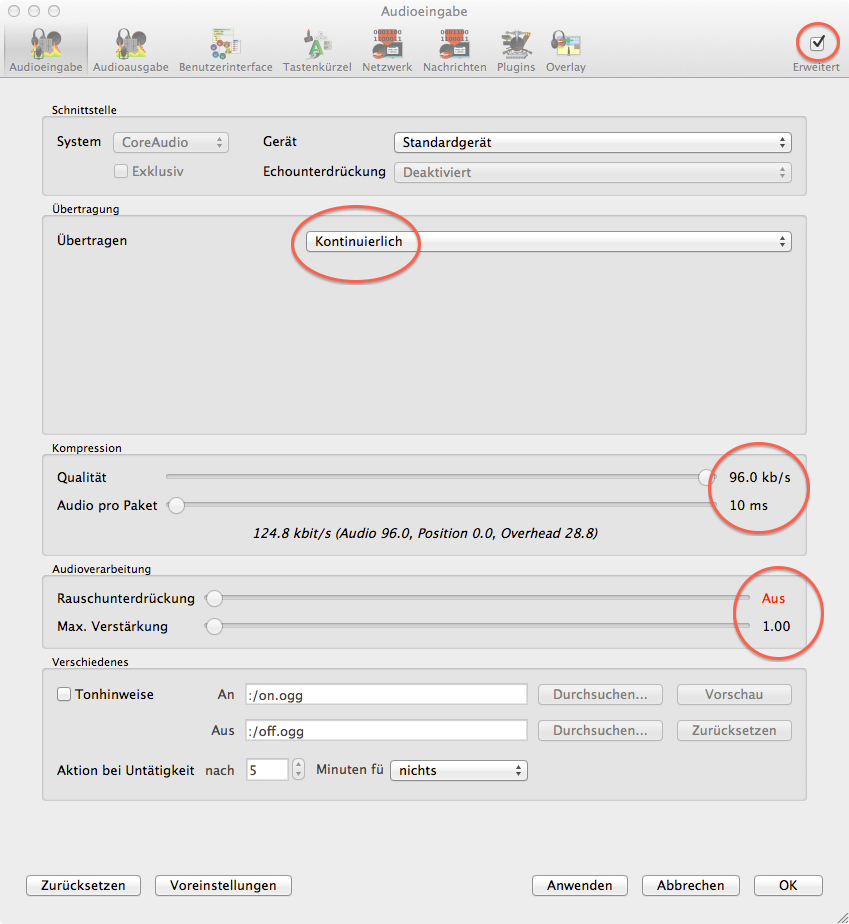This screenshot has width=849, height=924.
Task: Enable the Tonhinweise checkbox
Action: point(64,694)
